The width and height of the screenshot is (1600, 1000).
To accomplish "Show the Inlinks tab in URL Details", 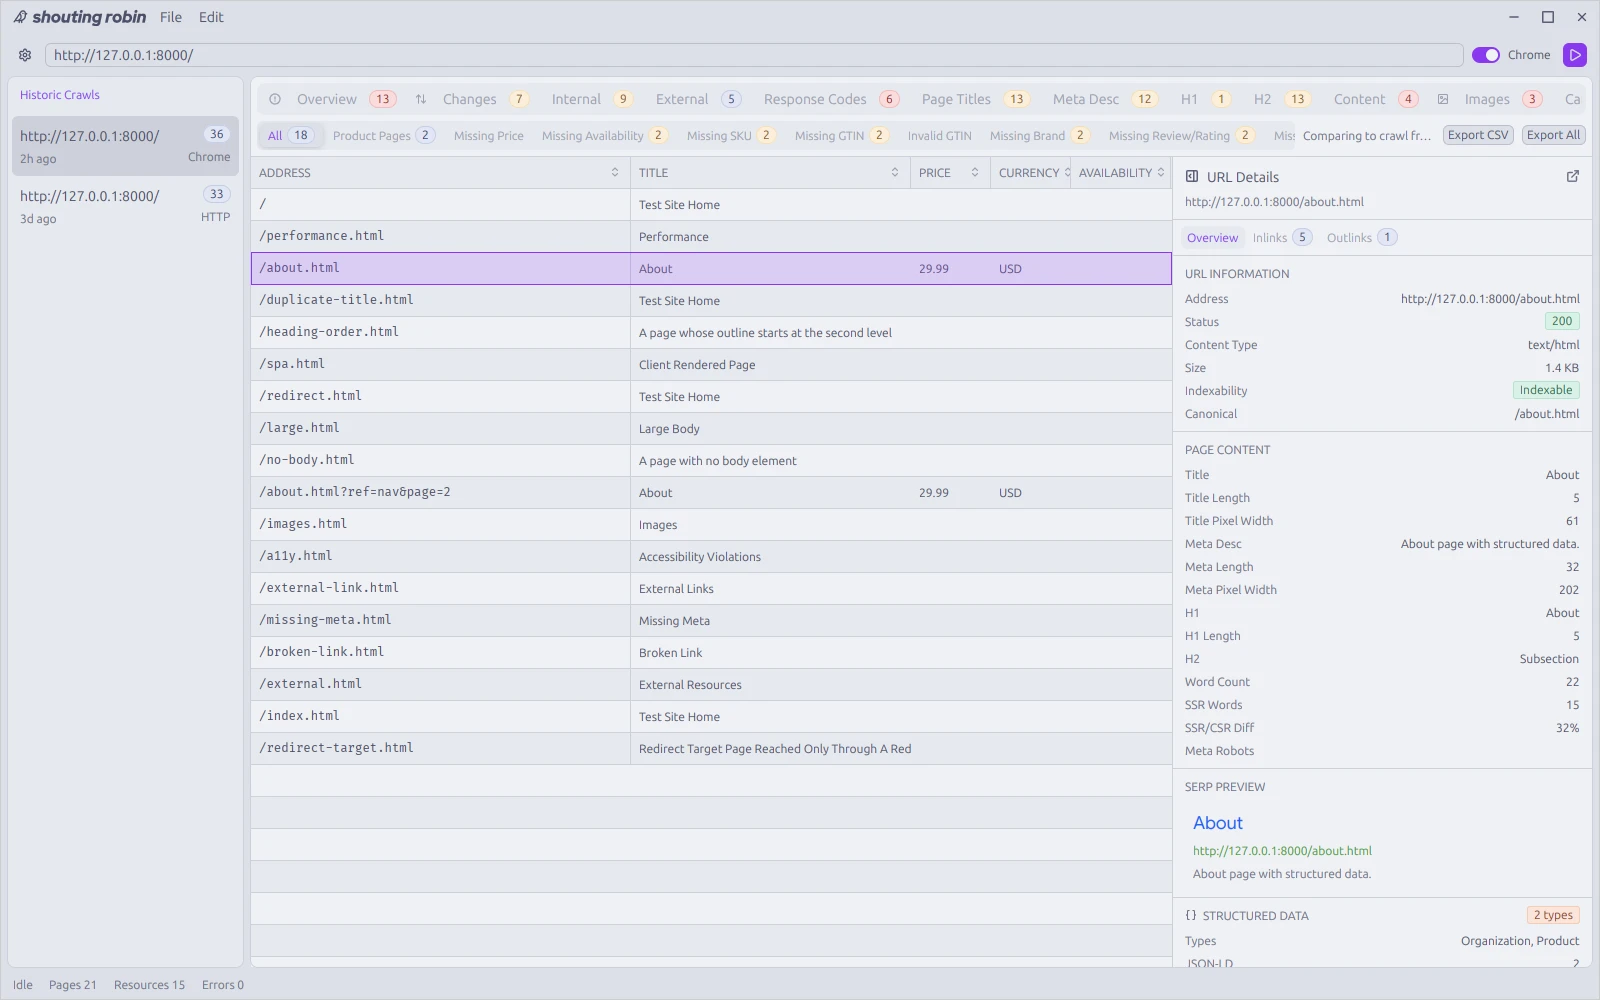I will pyautogui.click(x=1281, y=237).
